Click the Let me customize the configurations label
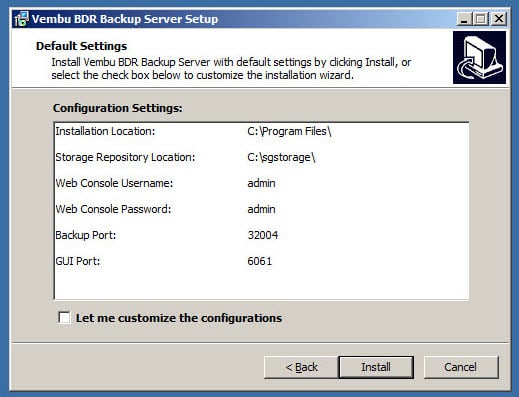 tap(179, 318)
